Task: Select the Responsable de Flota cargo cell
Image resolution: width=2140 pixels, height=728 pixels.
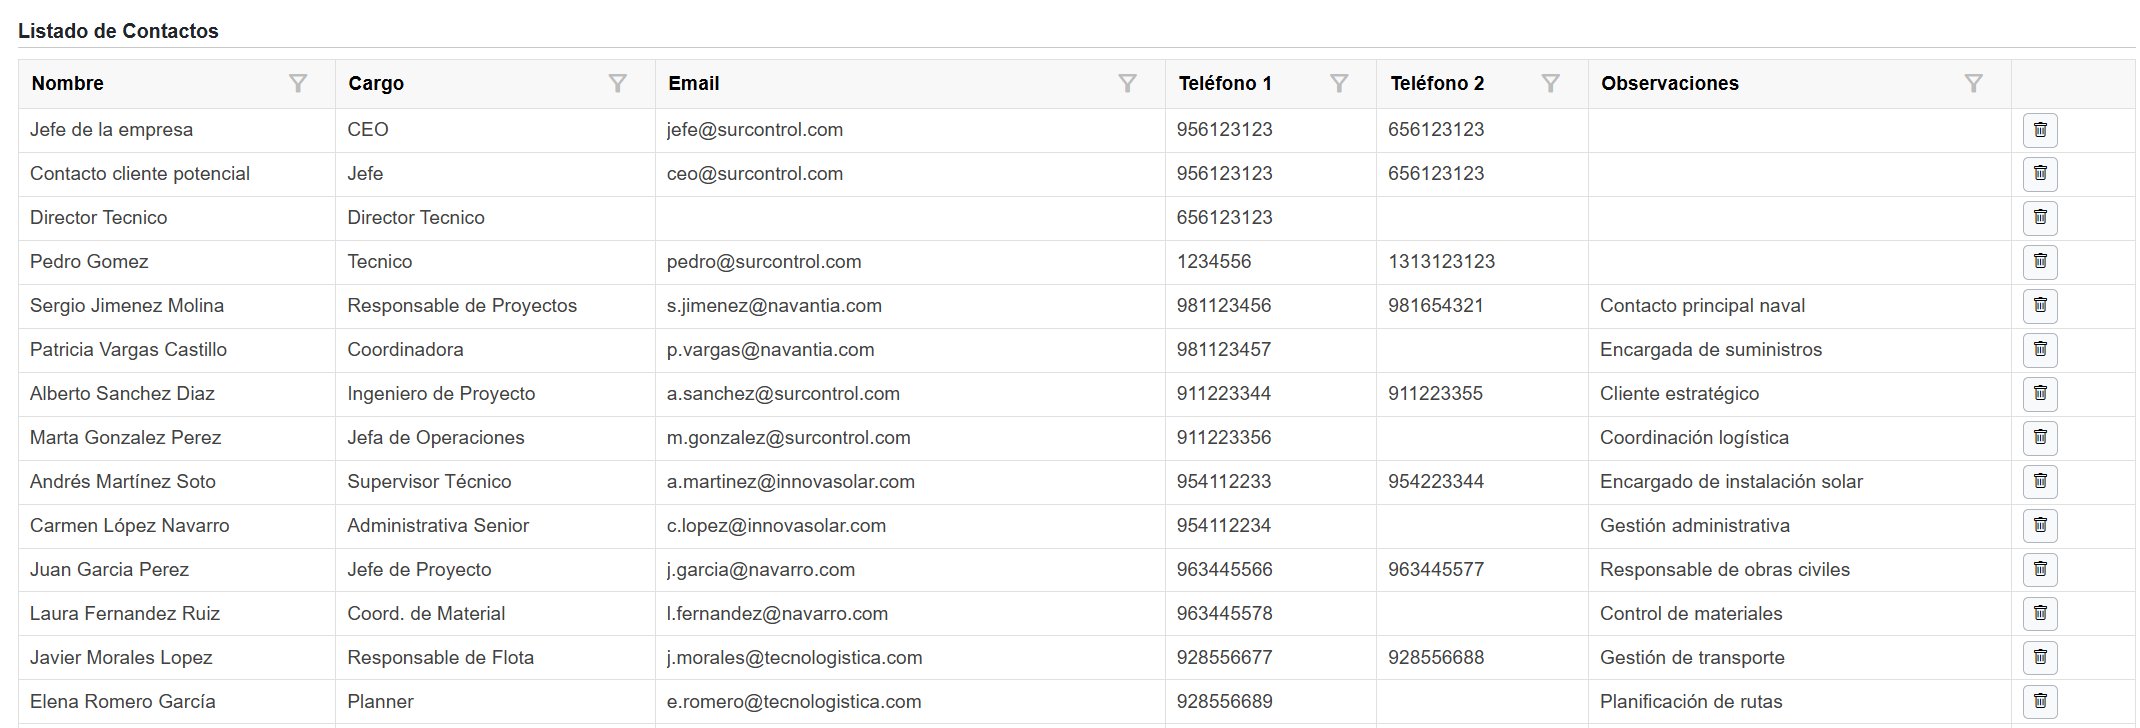Action: tap(440, 658)
